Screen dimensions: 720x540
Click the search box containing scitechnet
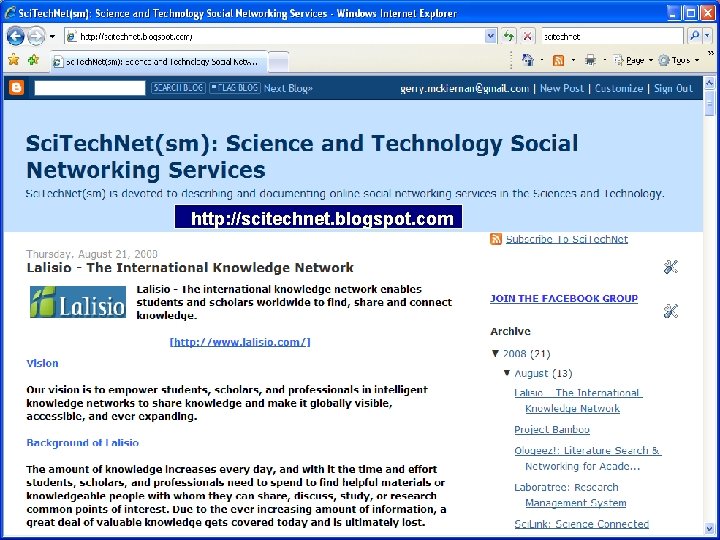tap(612, 36)
